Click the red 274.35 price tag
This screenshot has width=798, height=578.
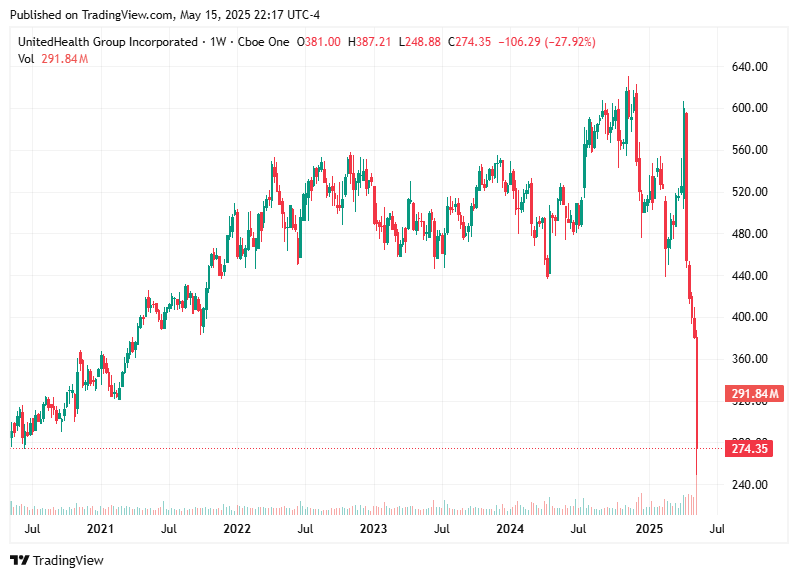pos(749,449)
